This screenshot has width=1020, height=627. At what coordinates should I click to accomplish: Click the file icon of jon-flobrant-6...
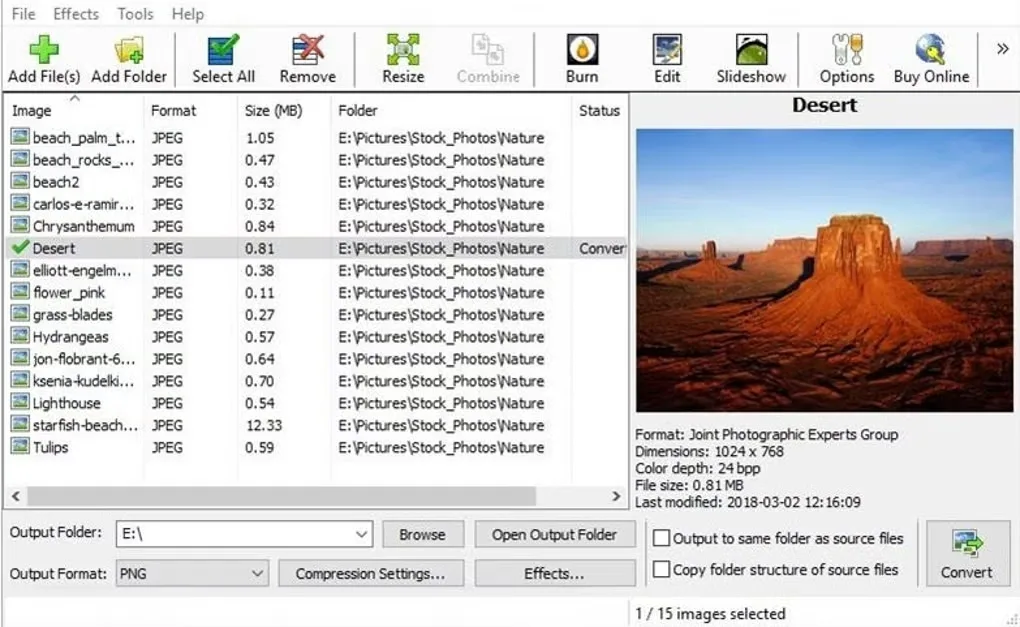(20, 358)
